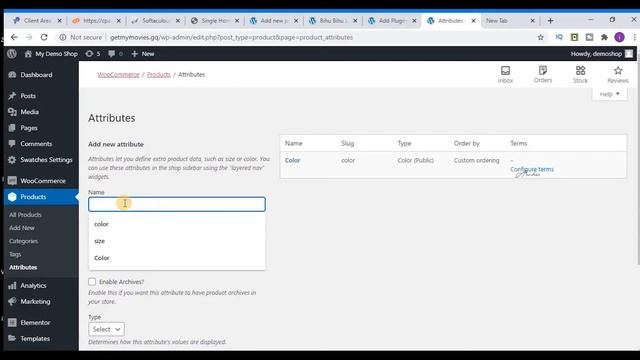
Task: Click the Order by column header
Action: [x=467, y=143]
